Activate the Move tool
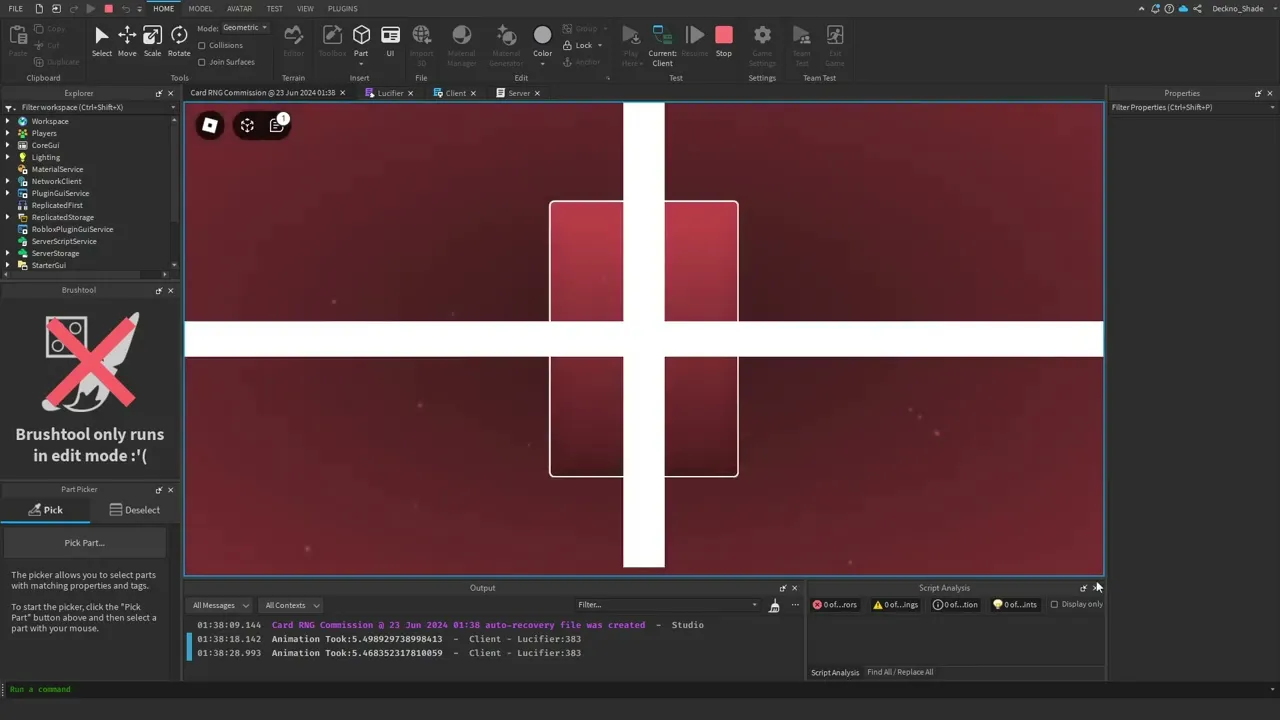 [x=127, y=41]
